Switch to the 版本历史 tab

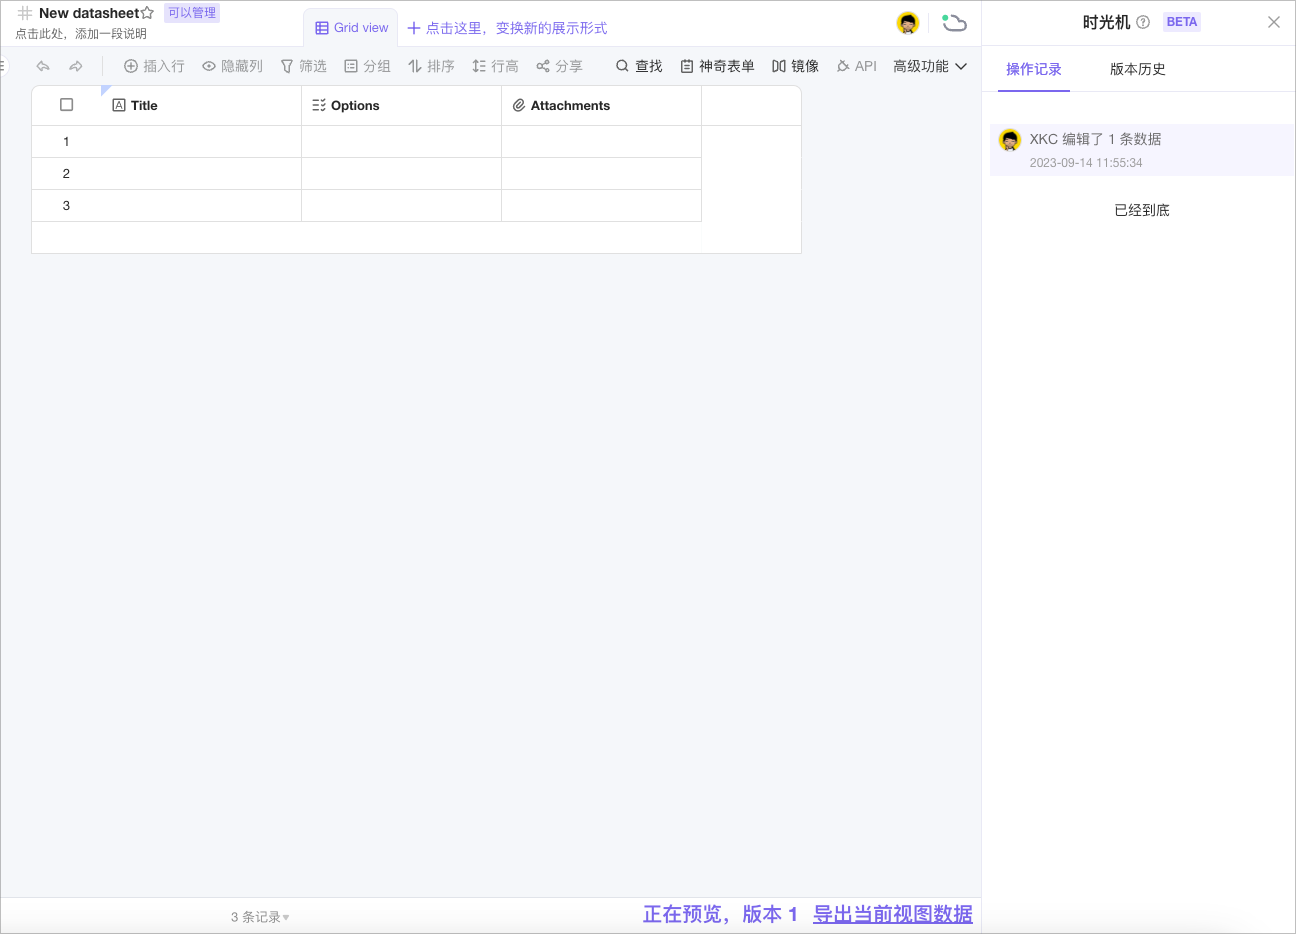pyautogui.click(x=1137, y=69)
